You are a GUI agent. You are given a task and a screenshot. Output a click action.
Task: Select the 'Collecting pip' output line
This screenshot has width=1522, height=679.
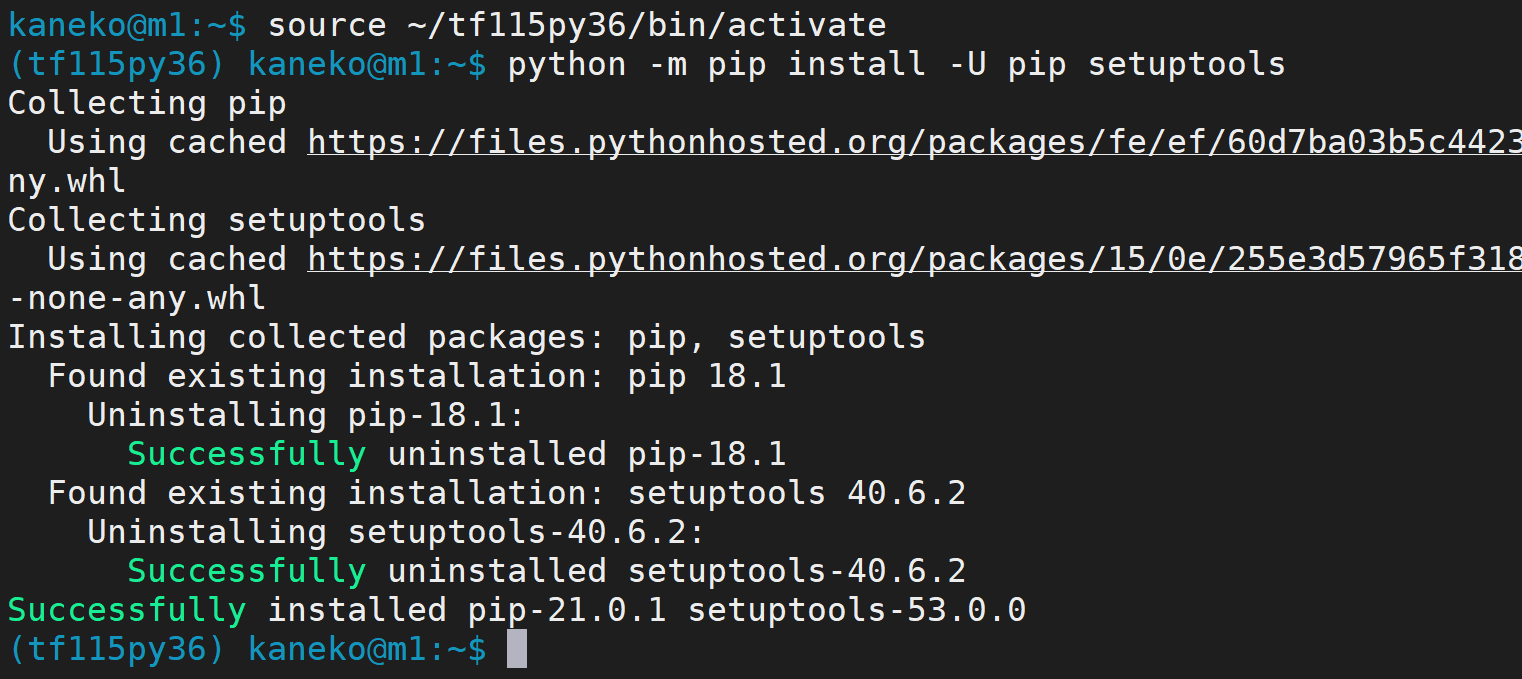147,104
